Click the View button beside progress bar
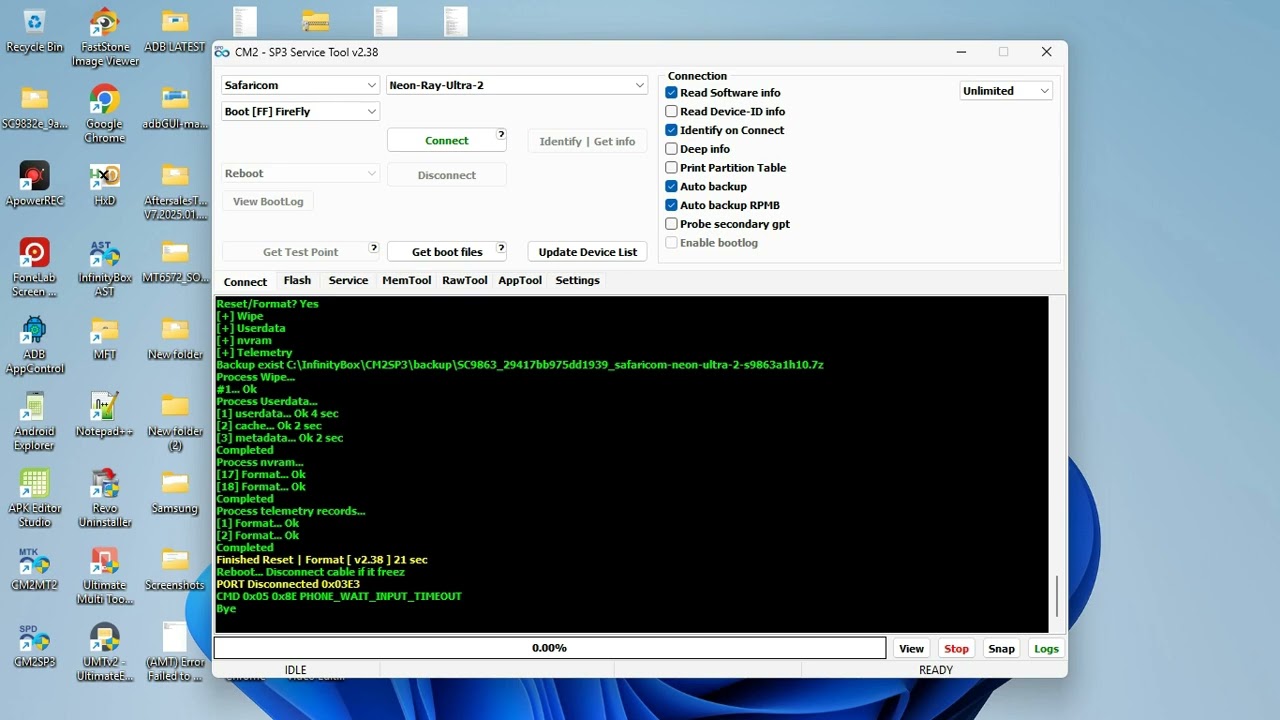The height and width of the screenshot is (720, 1280). coord(911,649)
